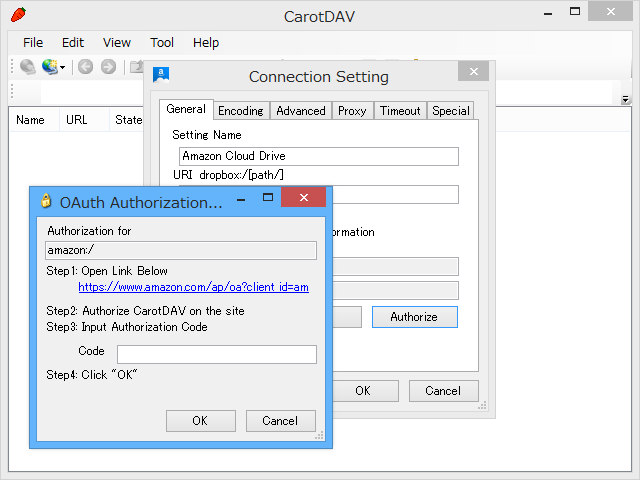This screenshot has height=480, width=640.
Task: Click the Forward arrow toolbar icon
Action: [108, 67]
